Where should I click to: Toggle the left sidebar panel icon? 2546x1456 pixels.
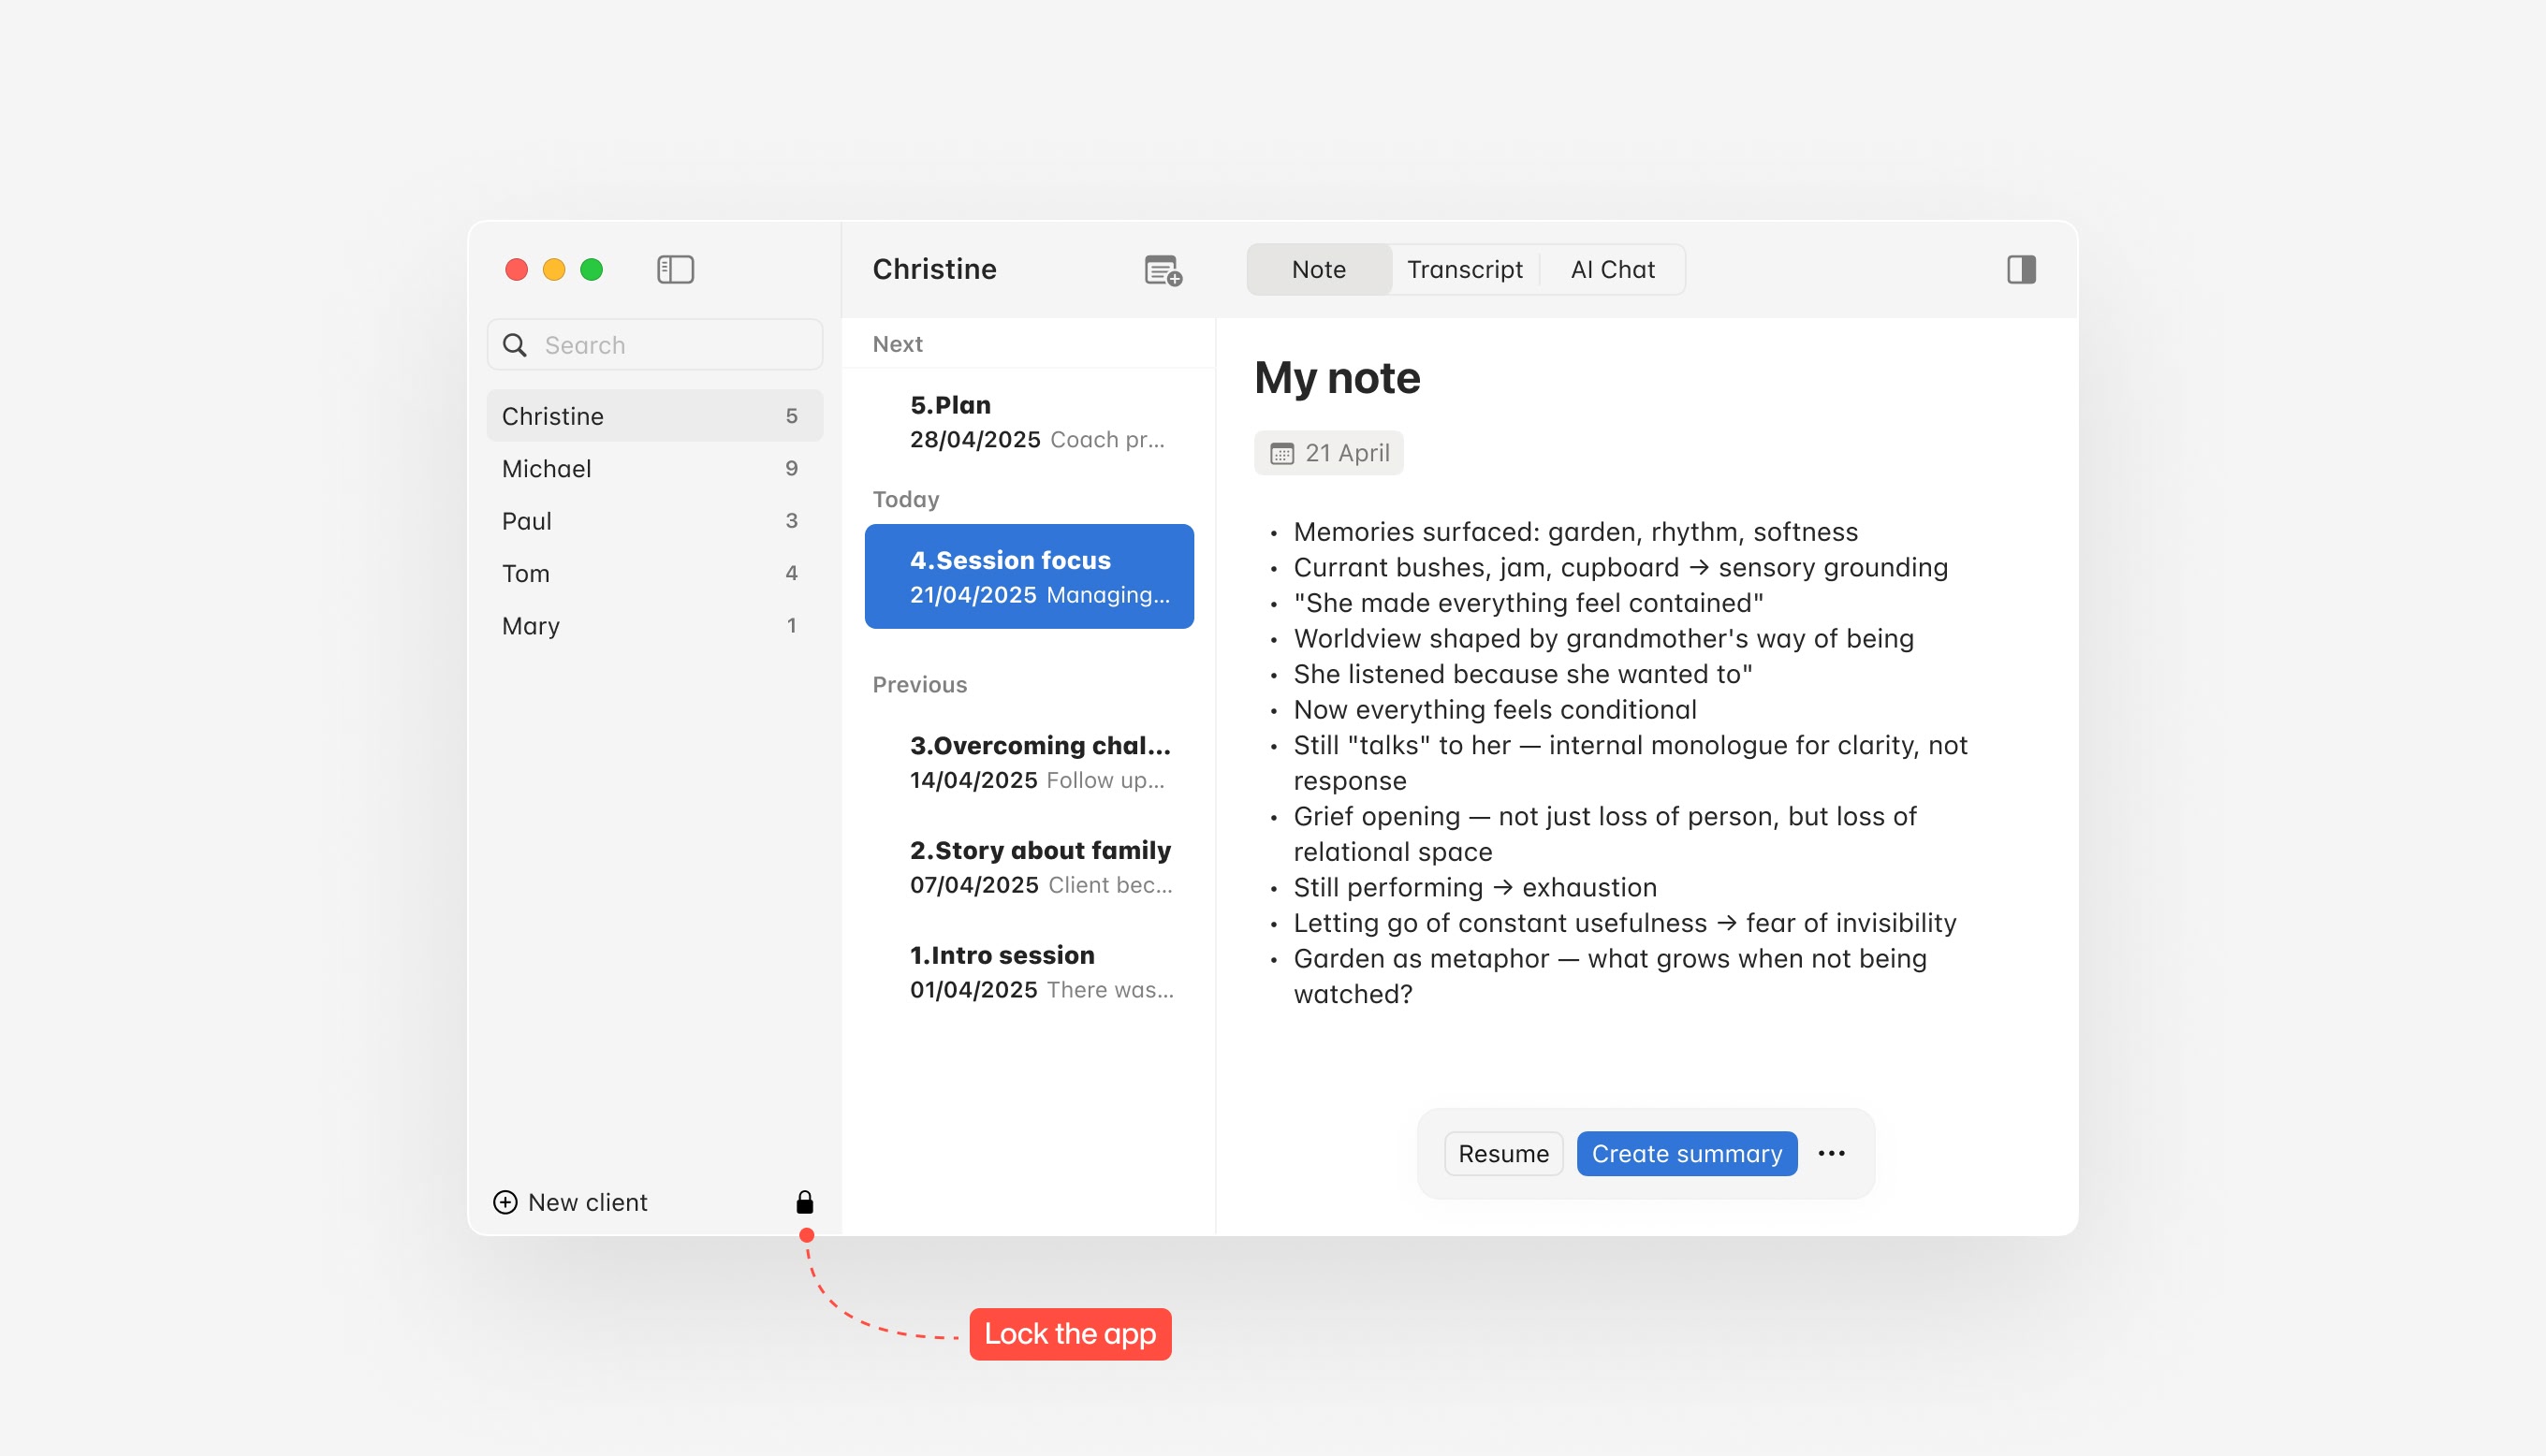click(675, 269)
